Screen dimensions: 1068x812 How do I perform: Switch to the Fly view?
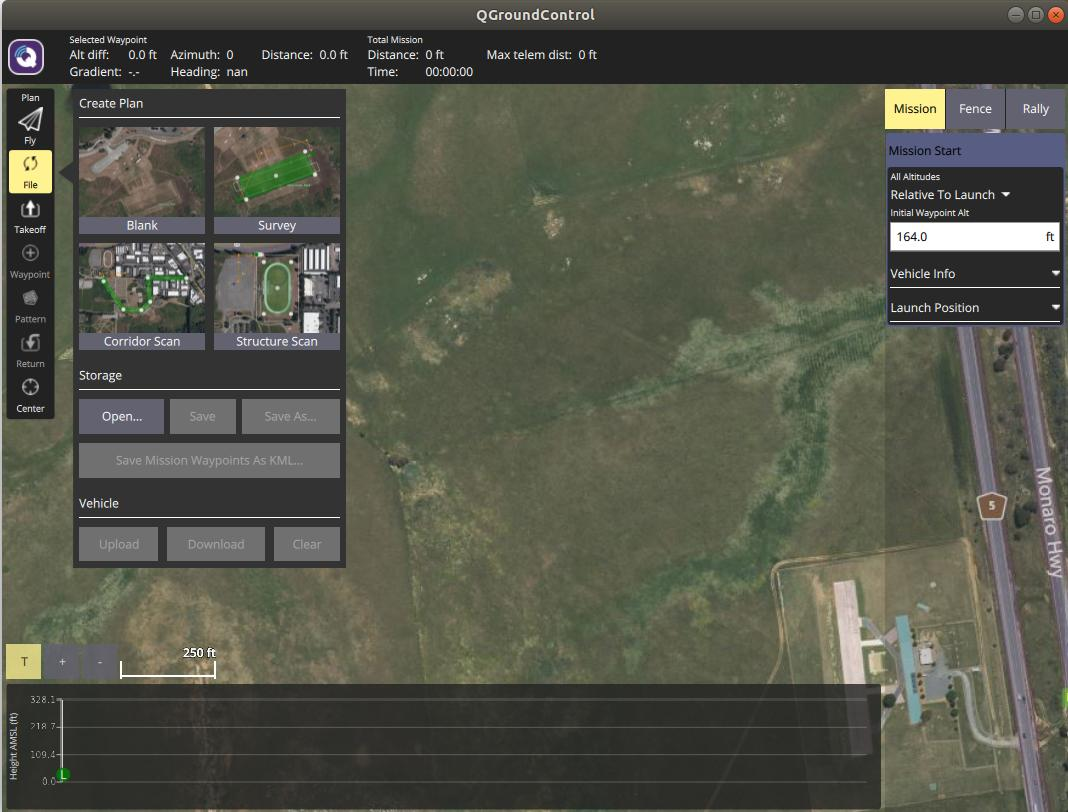(x=29, y=120)
